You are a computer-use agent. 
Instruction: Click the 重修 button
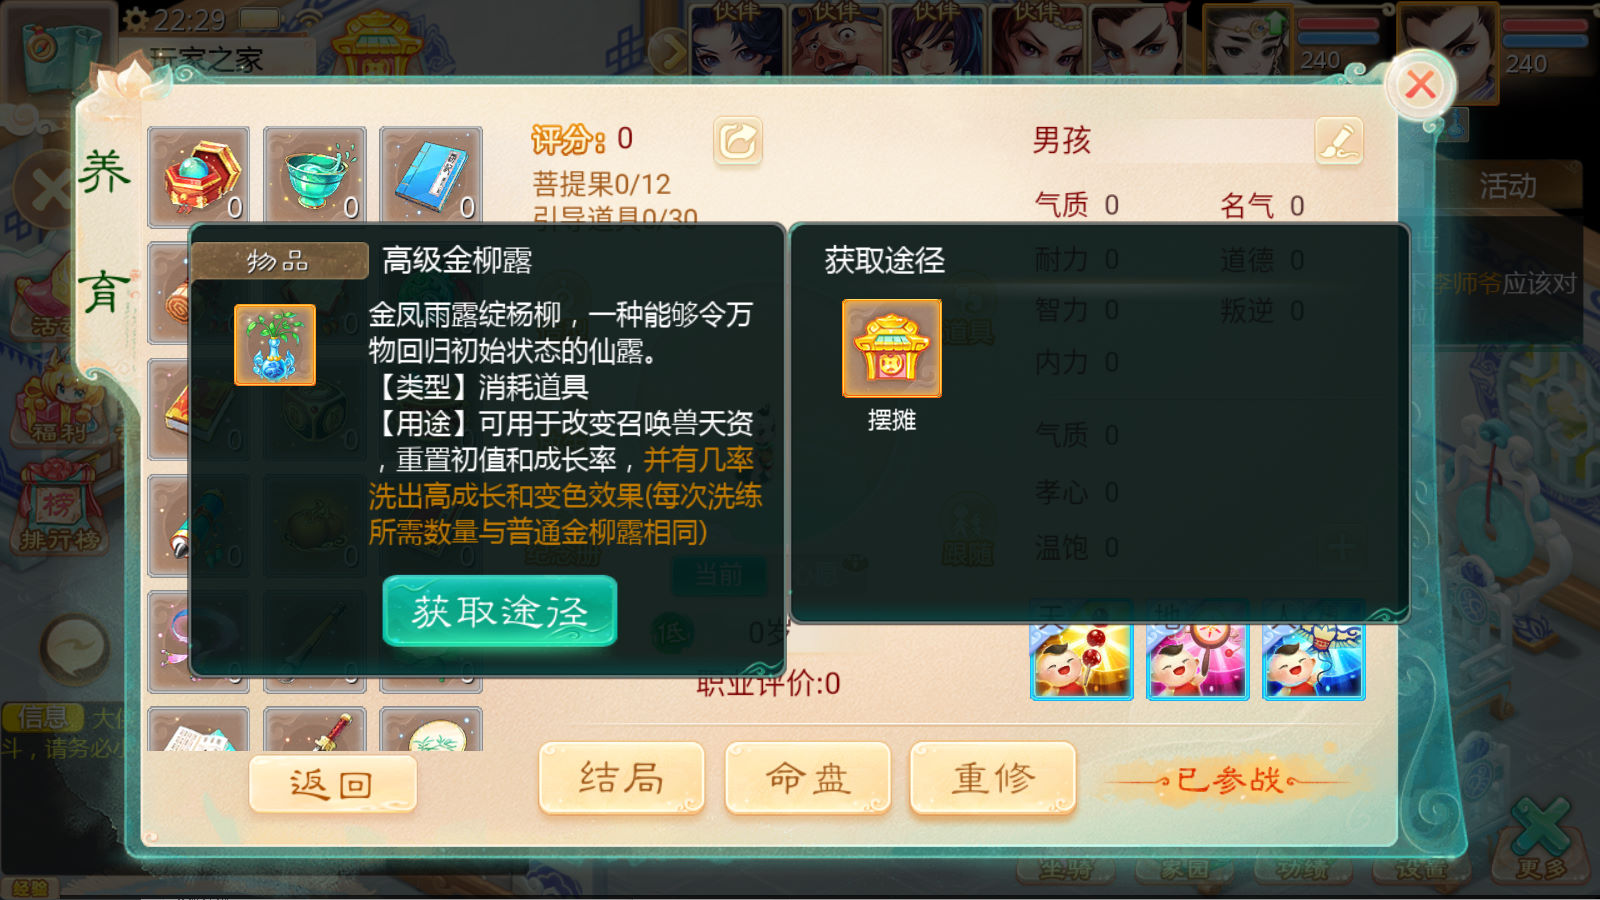[993, 778]
